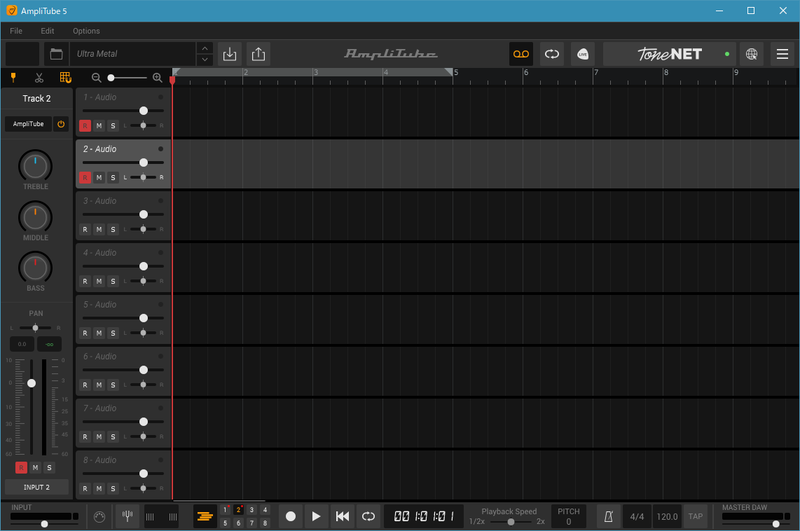
Task: Open the preset browser folder icon
Action: point(56,54)
